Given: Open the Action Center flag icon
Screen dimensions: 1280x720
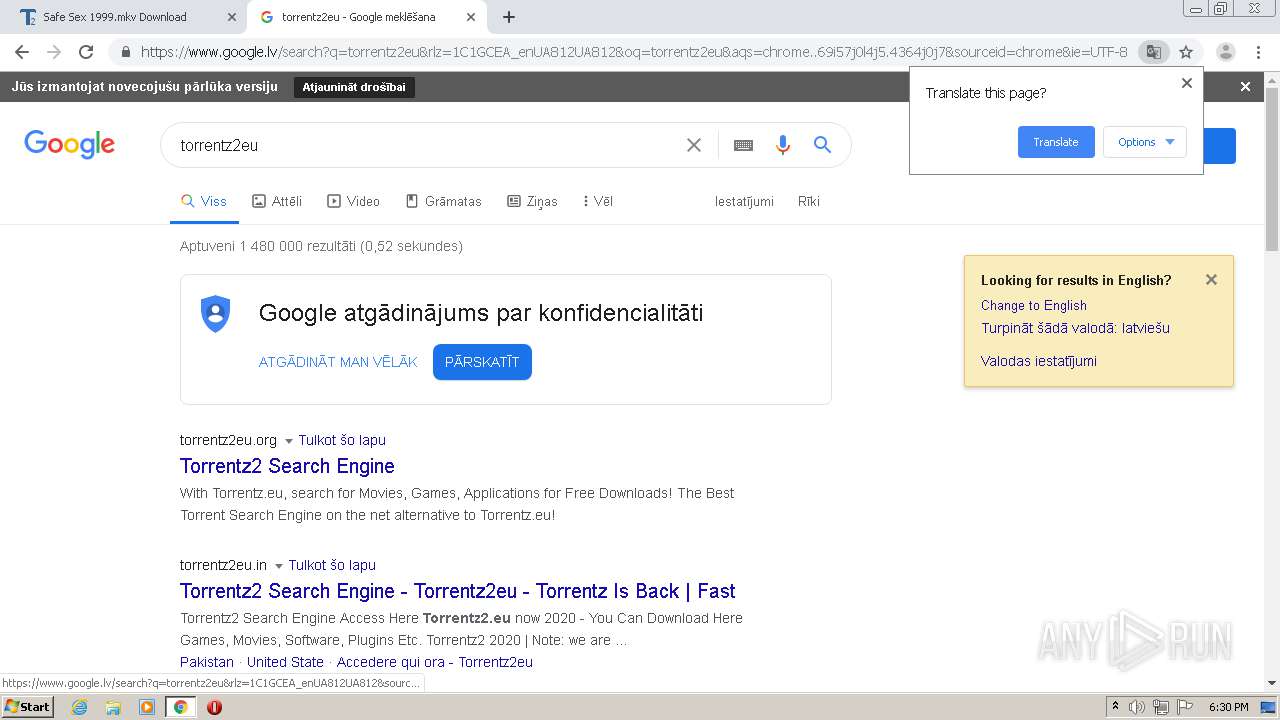Looking at the screenshot, I should pyautogui.click(x=1184, y=707).
